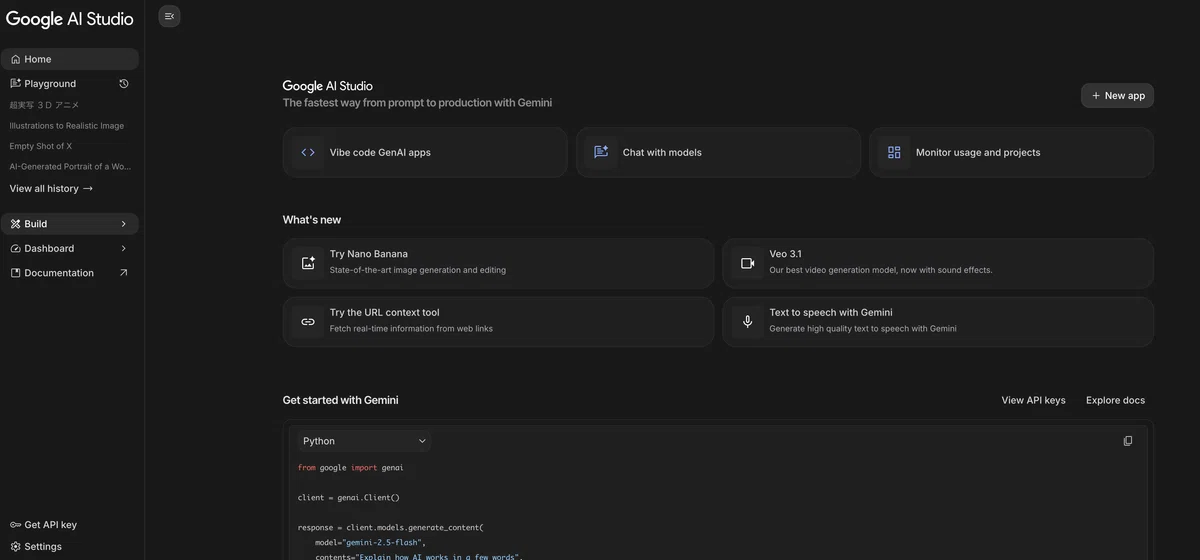Click the 'Get started with Gemini' heading
Viewport: 1200px width, 560px height.
340,400
